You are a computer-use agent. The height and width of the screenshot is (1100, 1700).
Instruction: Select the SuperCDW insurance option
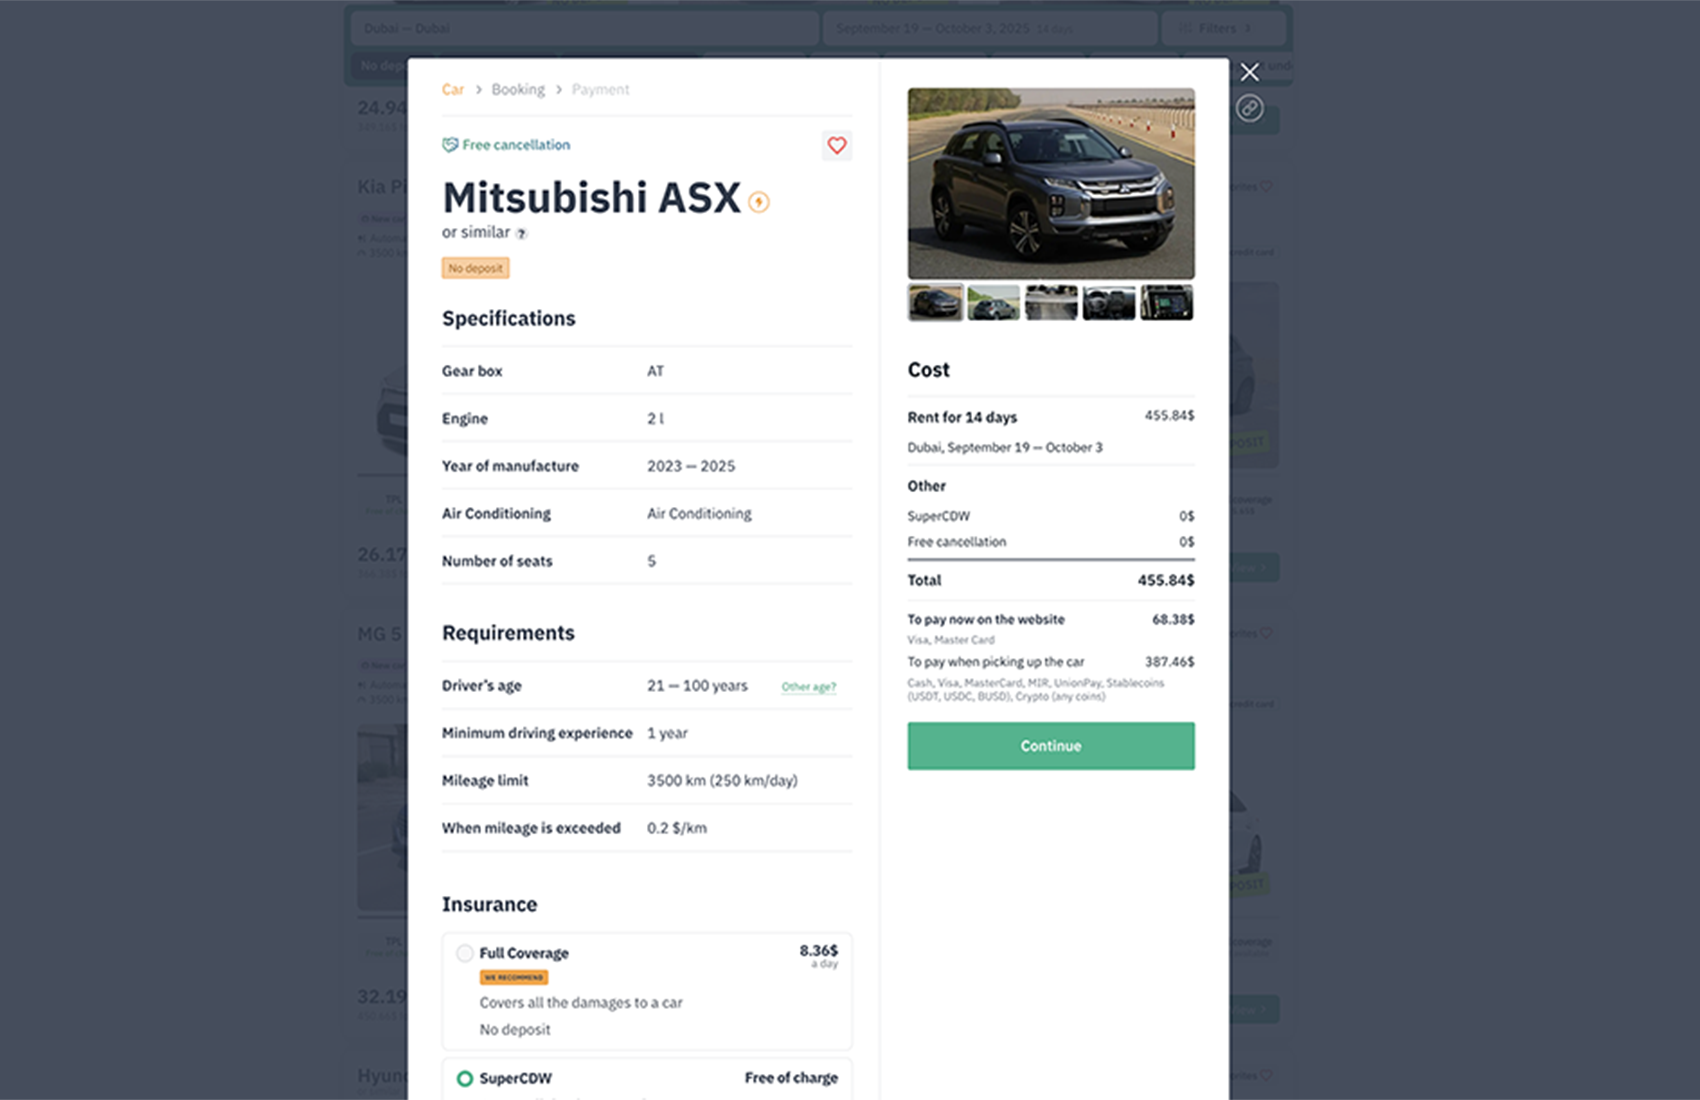click(465, 1078)
